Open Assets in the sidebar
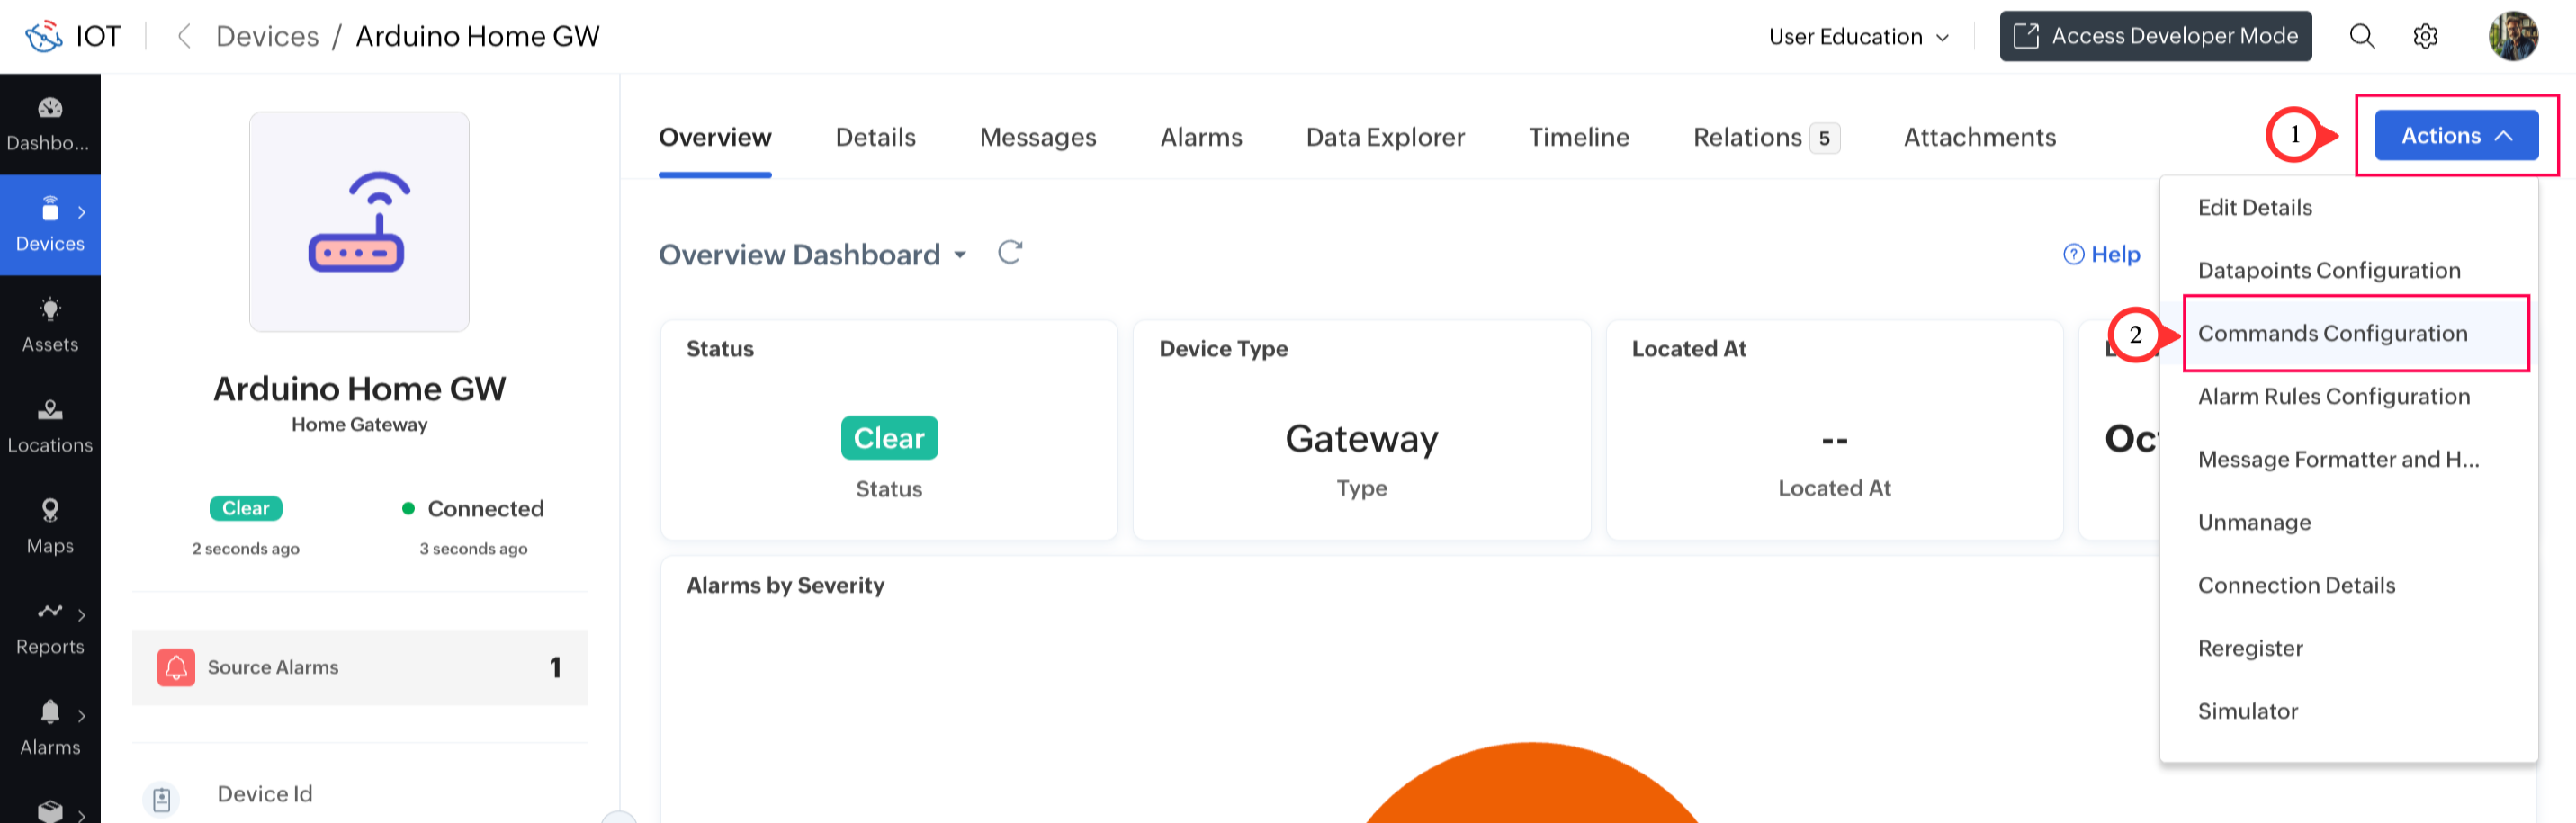 click(x=50, y=326)
